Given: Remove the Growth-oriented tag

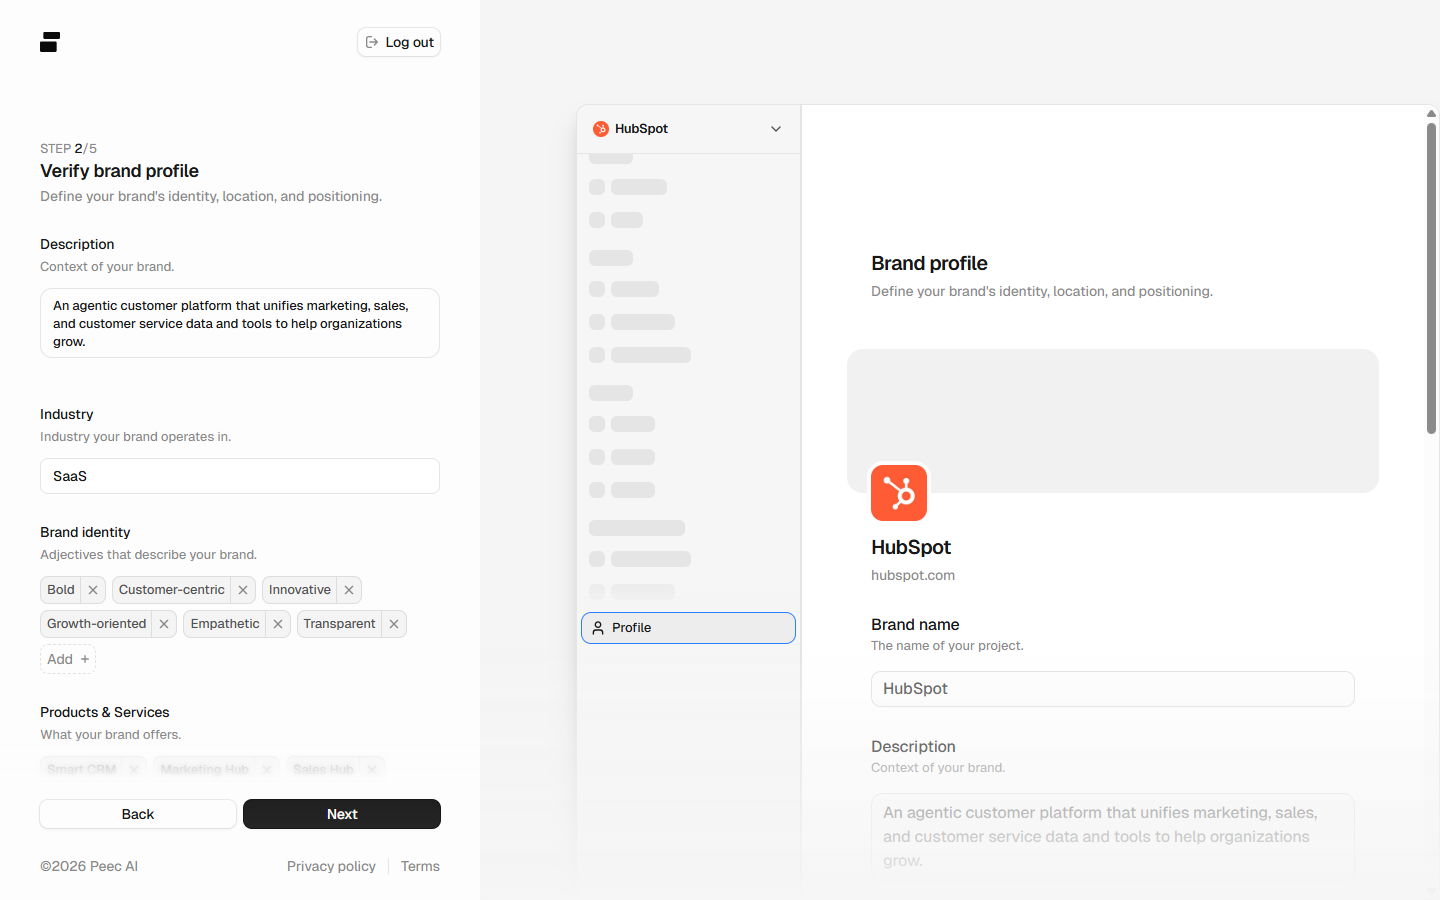Looking at the screenshot, I should click(164, 624).
